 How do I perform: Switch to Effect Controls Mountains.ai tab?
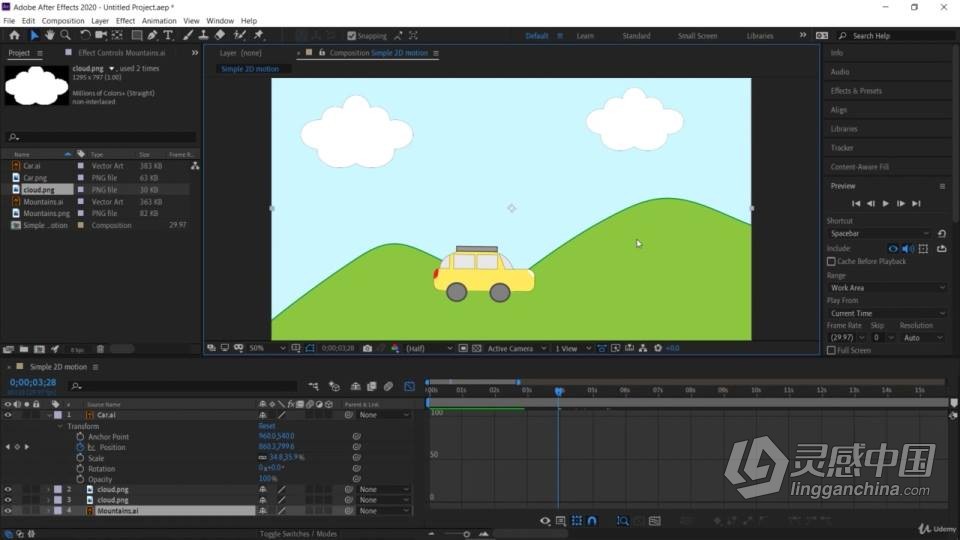[121, 53]
